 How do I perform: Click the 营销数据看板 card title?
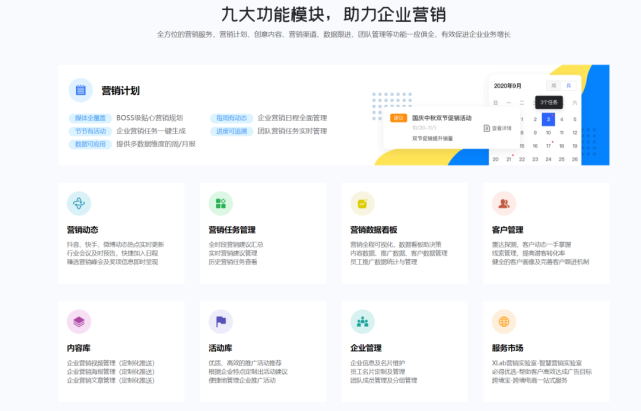374,230
